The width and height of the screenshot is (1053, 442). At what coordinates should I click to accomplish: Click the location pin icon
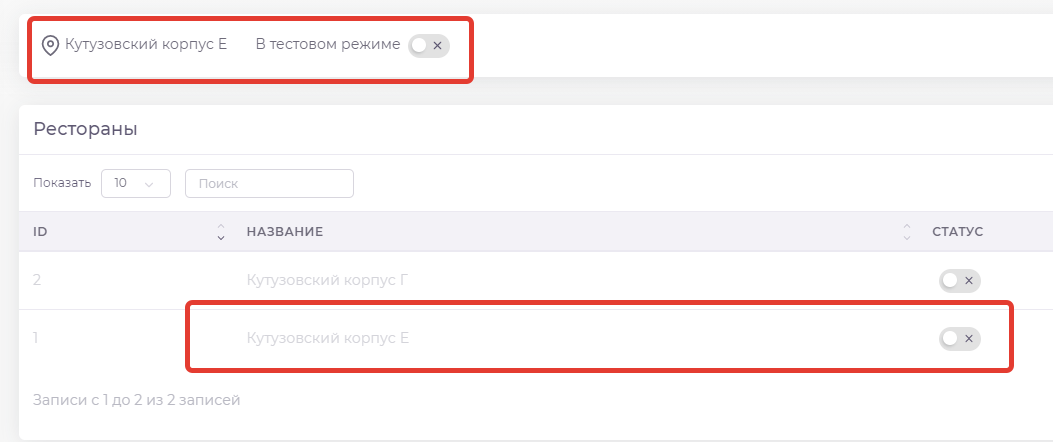(x=50, y=45)
